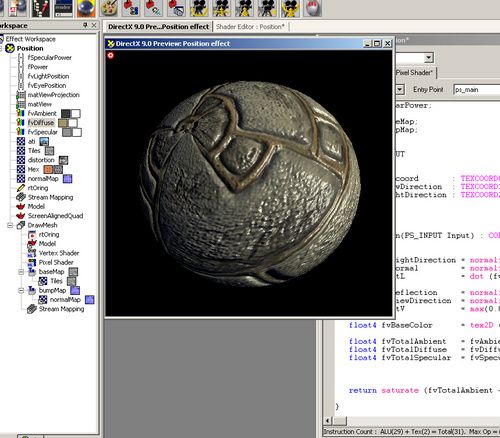Click the matrix icon beside matViewProjection

[21, 95]
